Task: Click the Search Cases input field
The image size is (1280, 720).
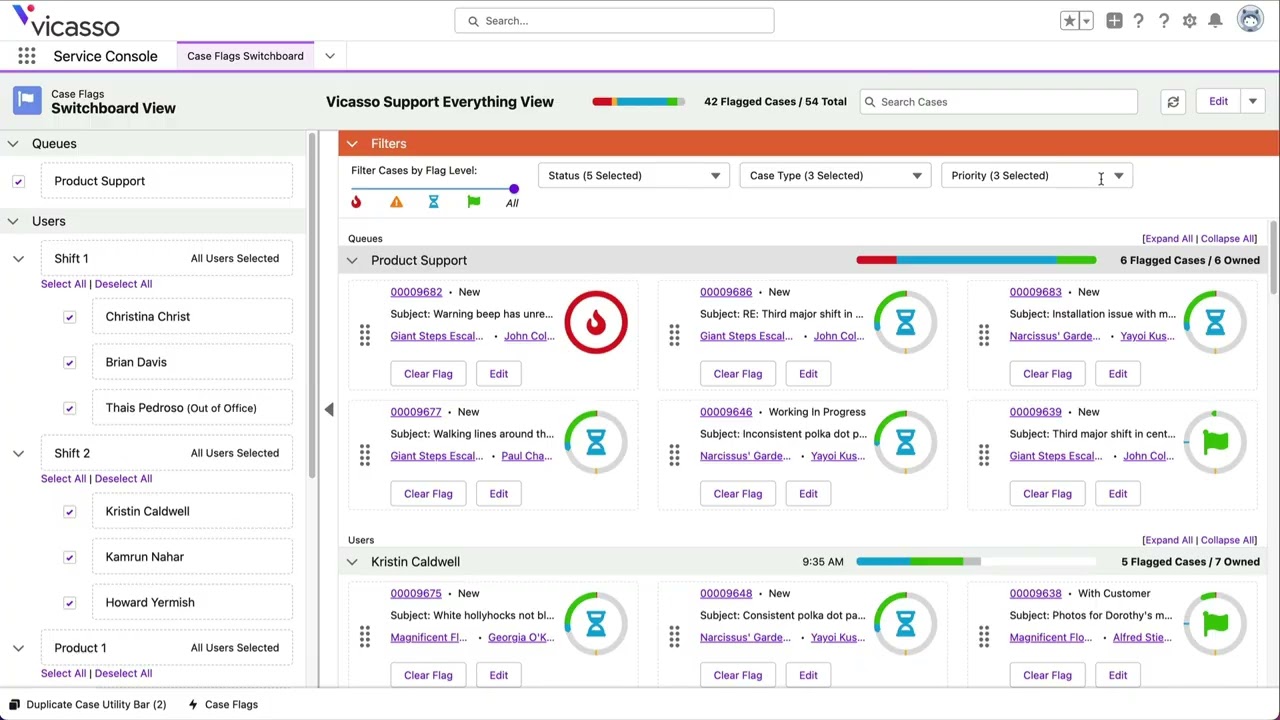Action: (x=998, y=102)
